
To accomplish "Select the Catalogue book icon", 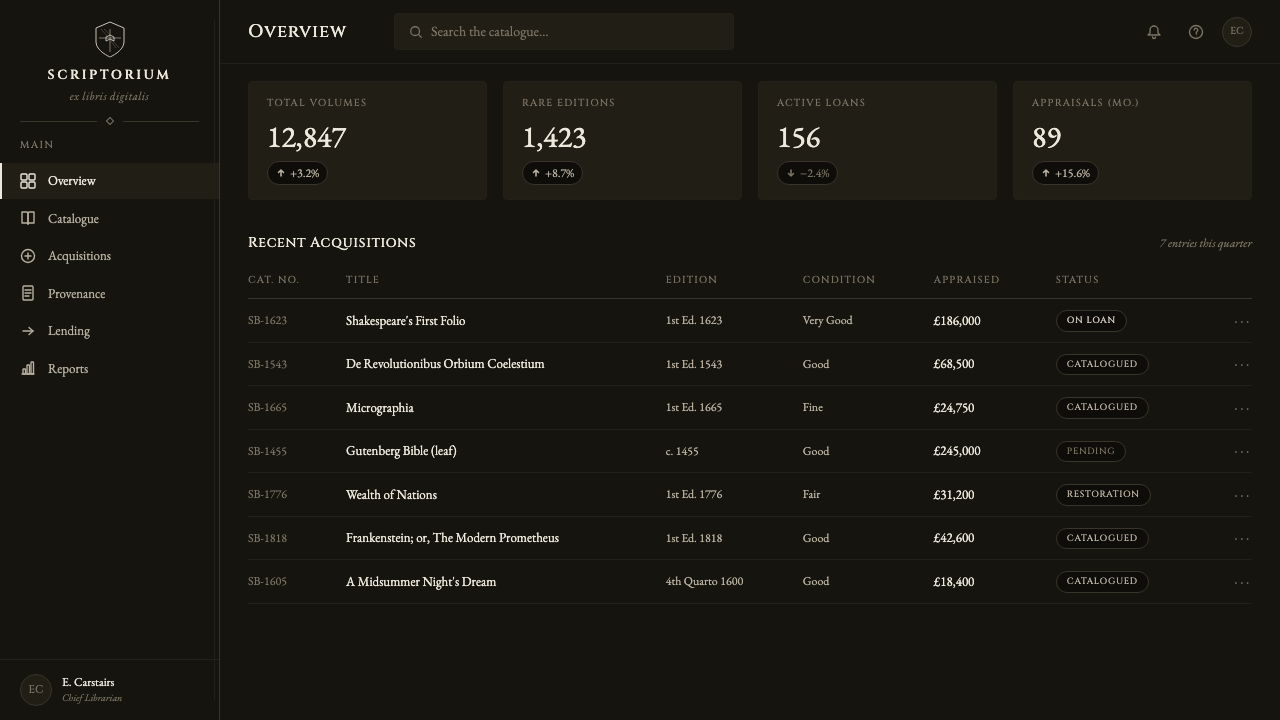I will 28,218.
